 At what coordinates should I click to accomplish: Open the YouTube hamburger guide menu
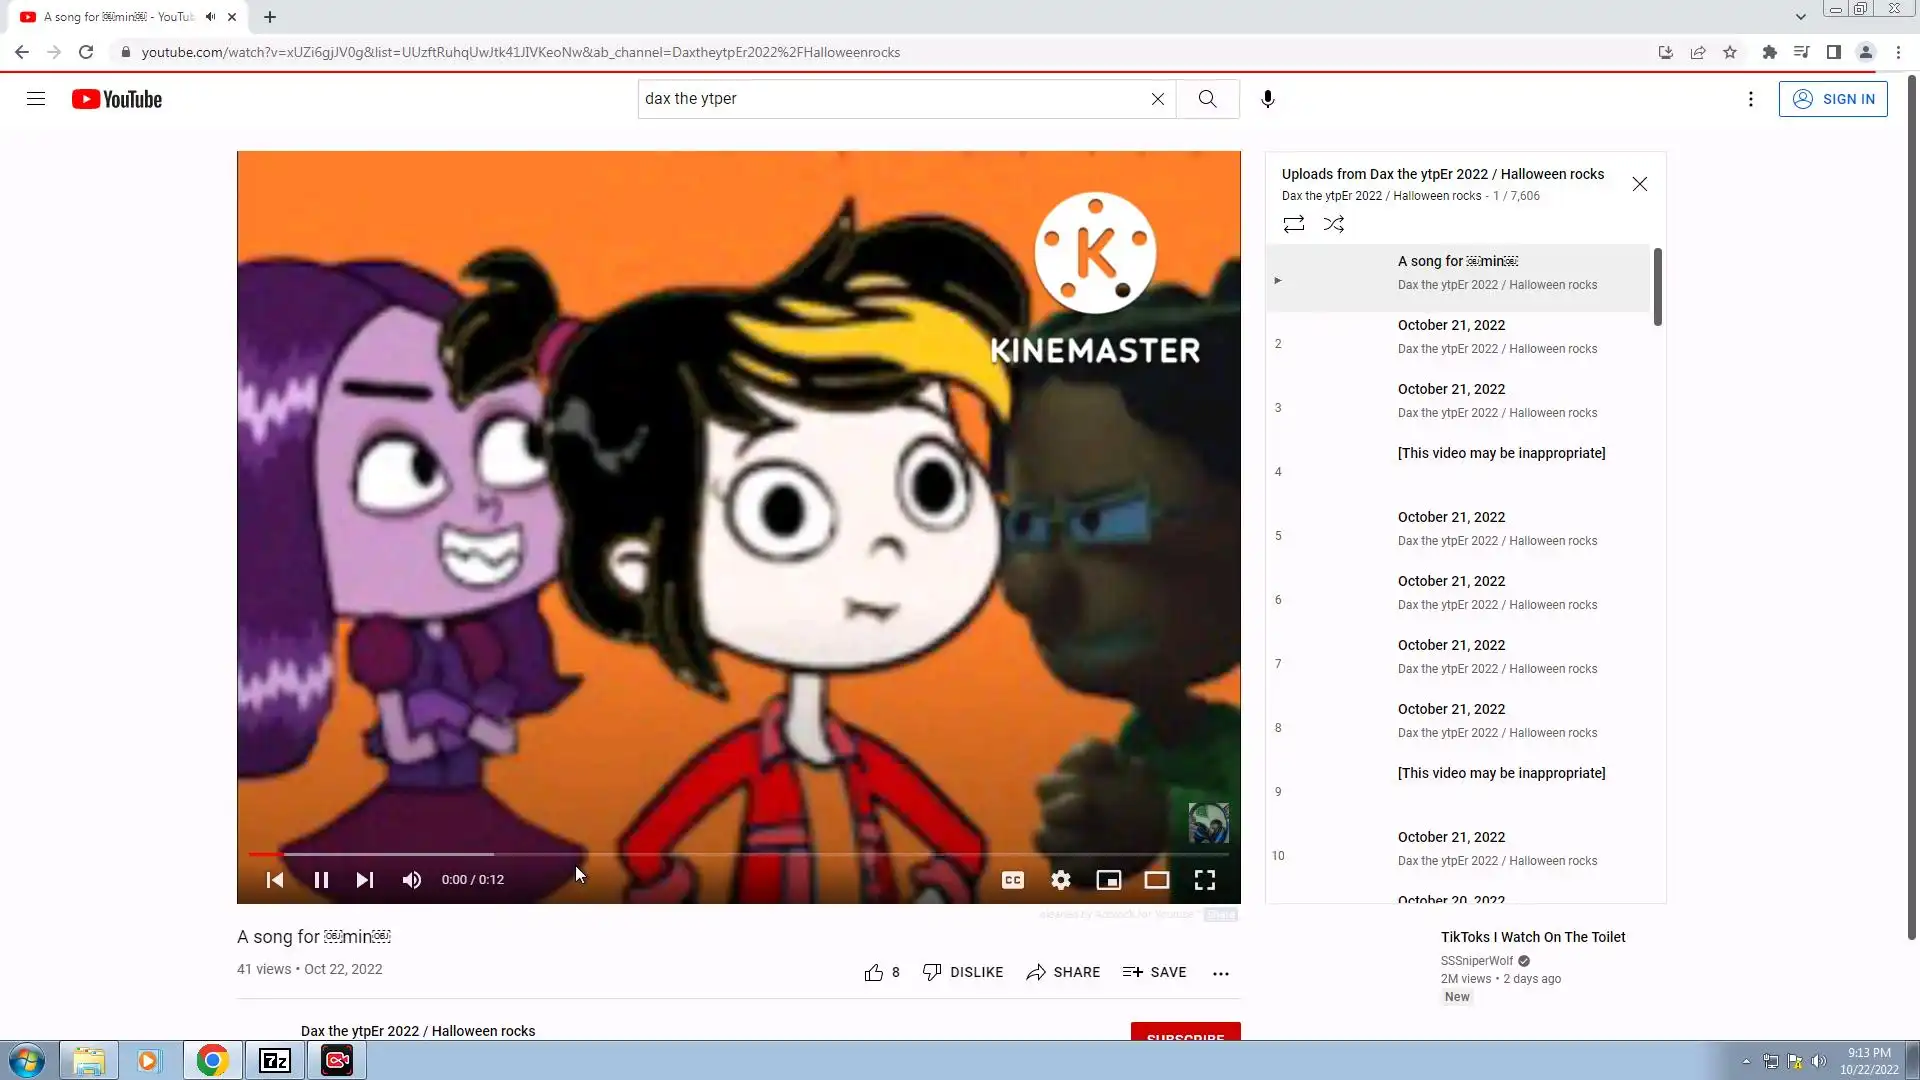36,99
